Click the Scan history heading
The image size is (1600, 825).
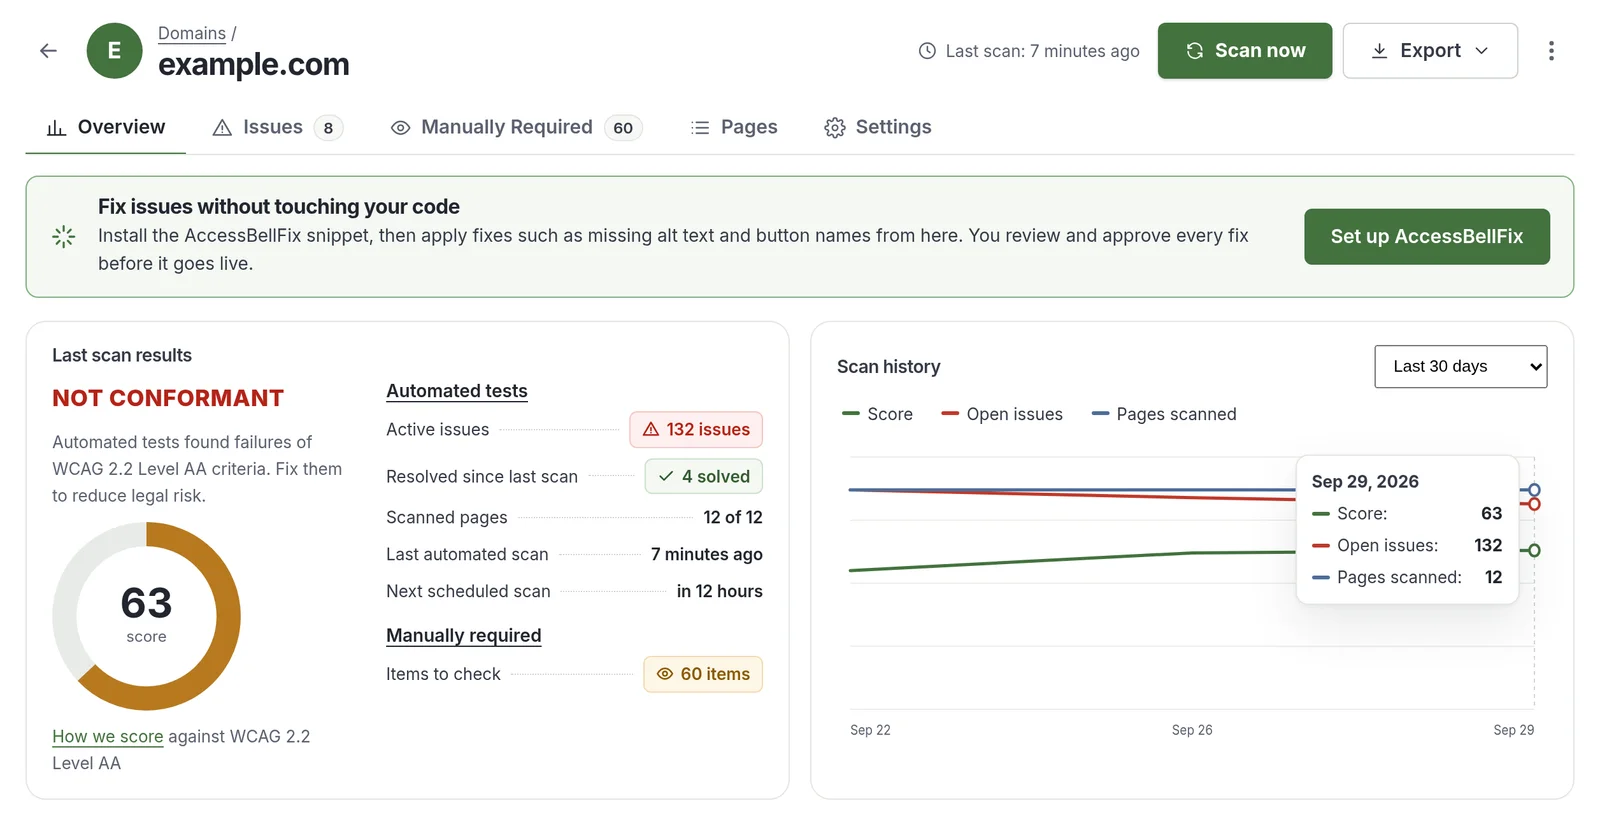point(889,367)
